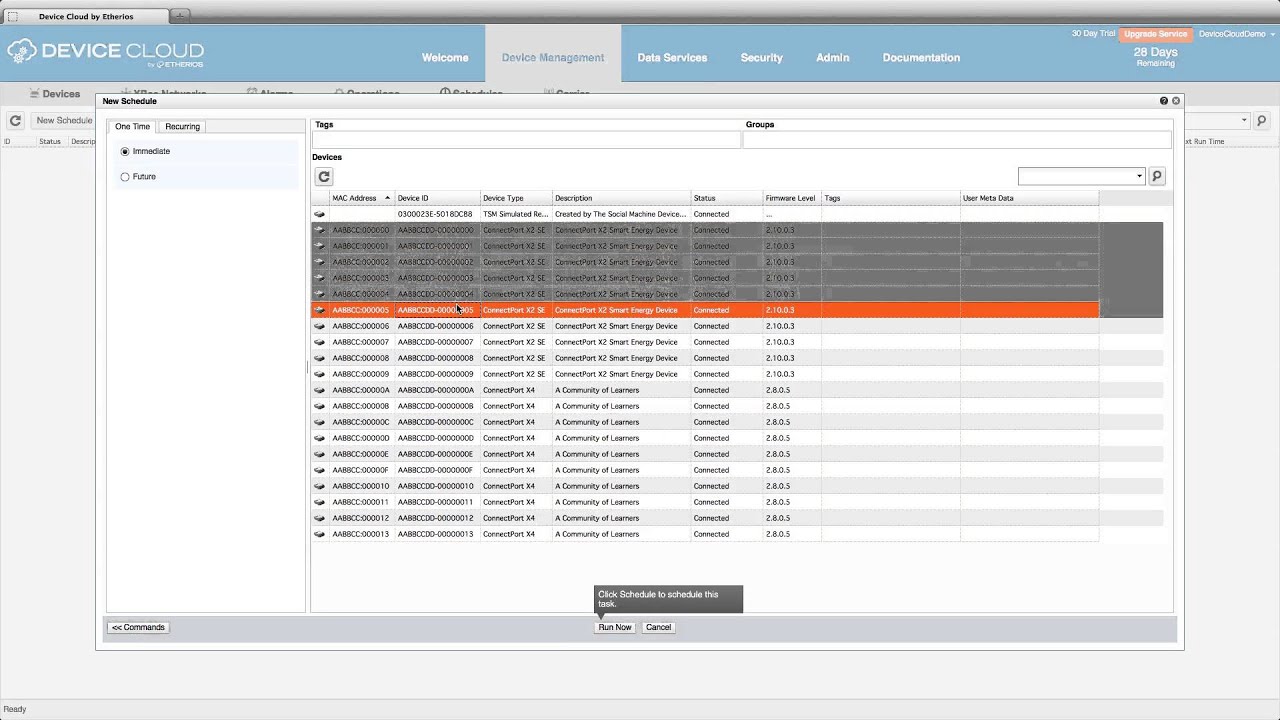Click device icon for AABBCC:000007 row
Screen dimensions: 1280x720
tap(320, 342)
